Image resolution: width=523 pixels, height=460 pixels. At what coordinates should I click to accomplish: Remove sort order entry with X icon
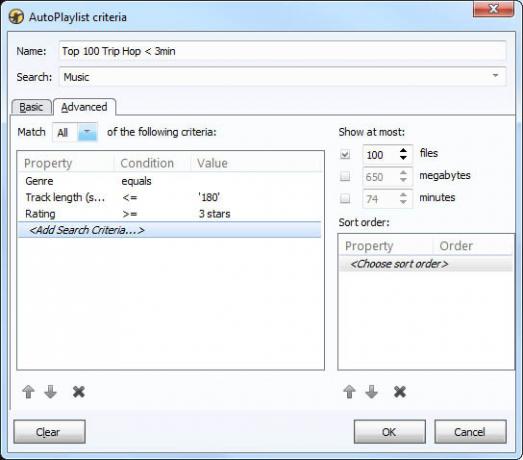400,392
